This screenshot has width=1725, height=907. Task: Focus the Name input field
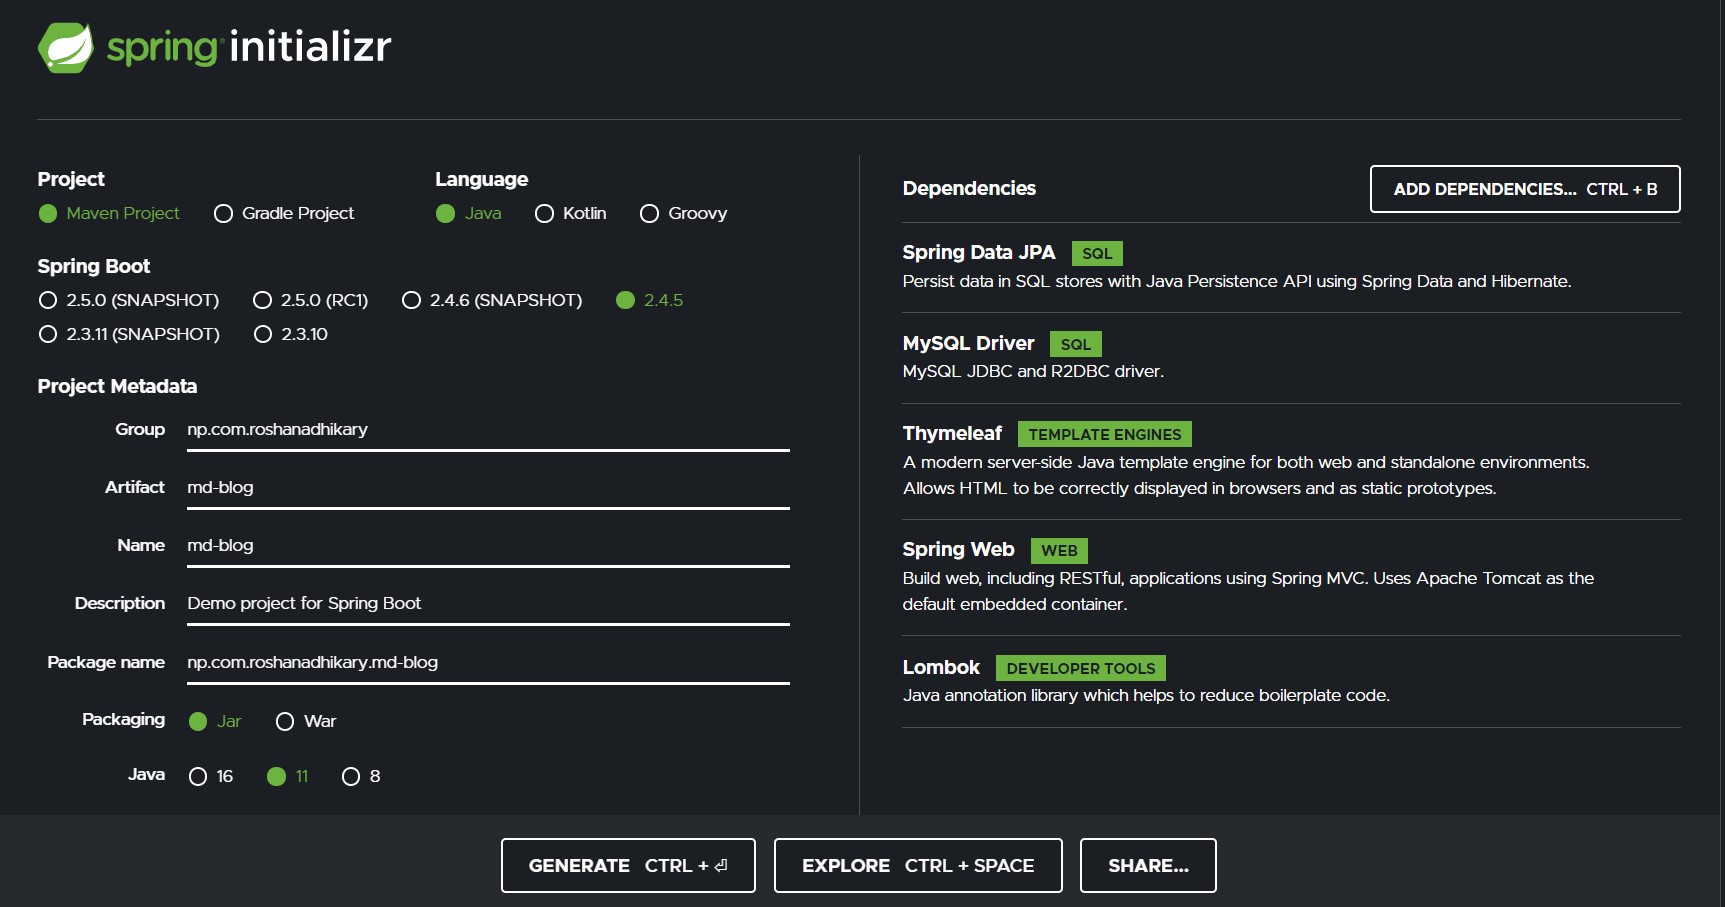[488, 546]
